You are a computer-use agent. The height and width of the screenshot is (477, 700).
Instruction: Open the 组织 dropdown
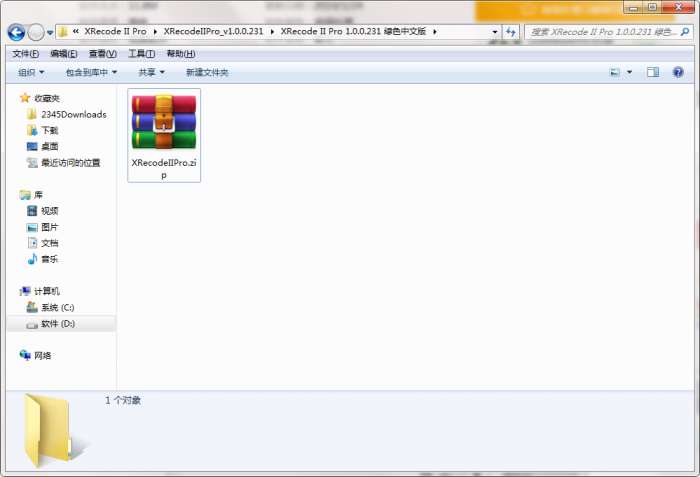coord(31,72)
